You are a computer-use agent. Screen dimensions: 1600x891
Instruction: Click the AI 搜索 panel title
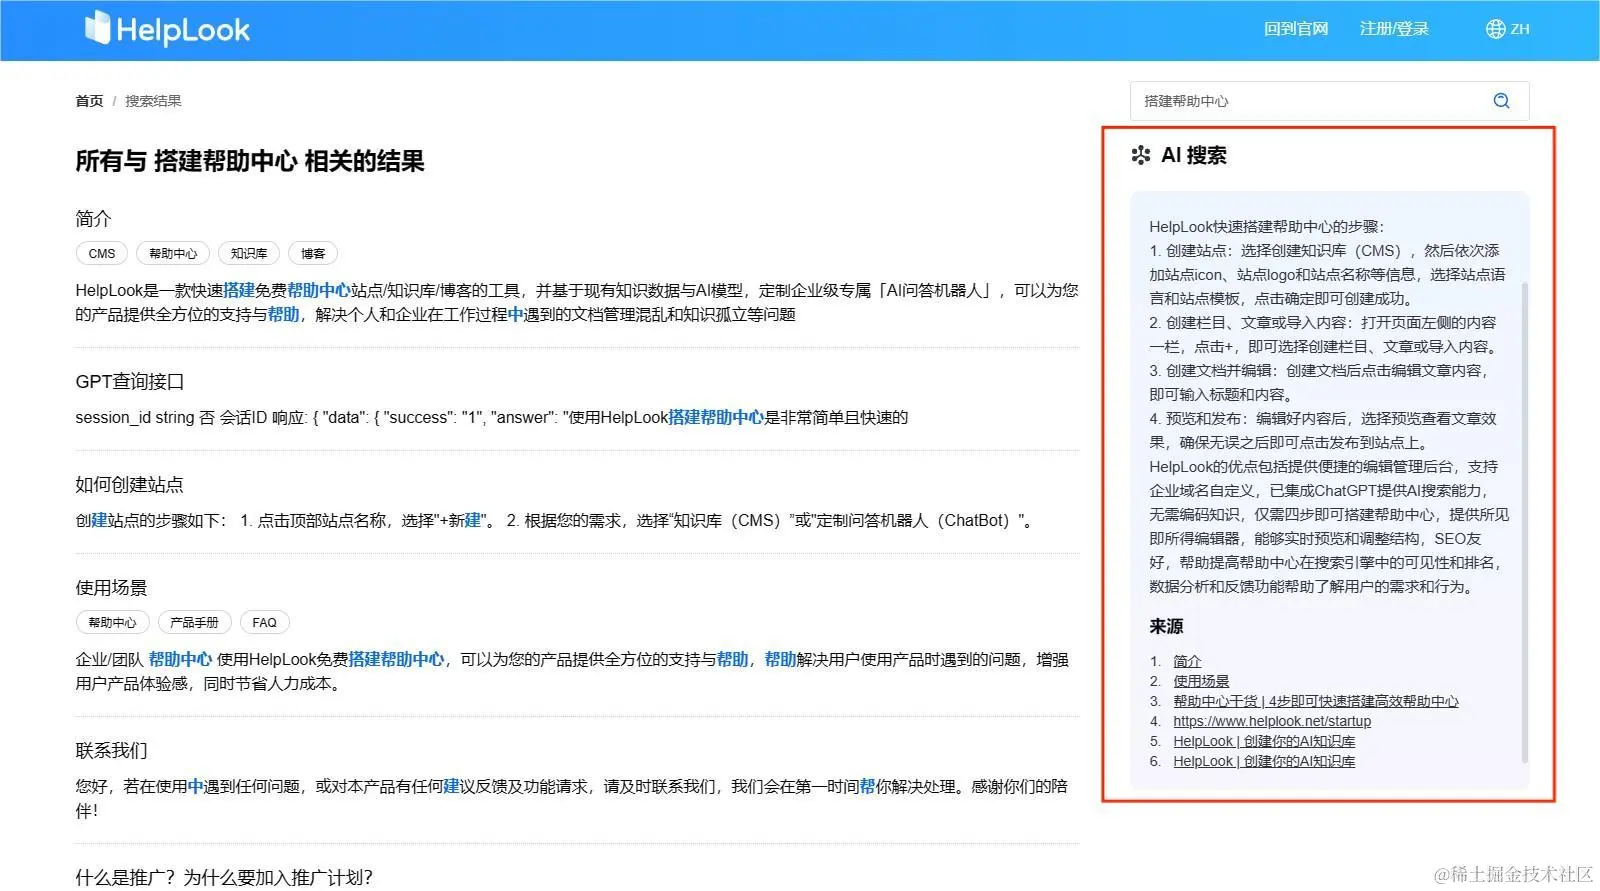tap(1193, 155)
